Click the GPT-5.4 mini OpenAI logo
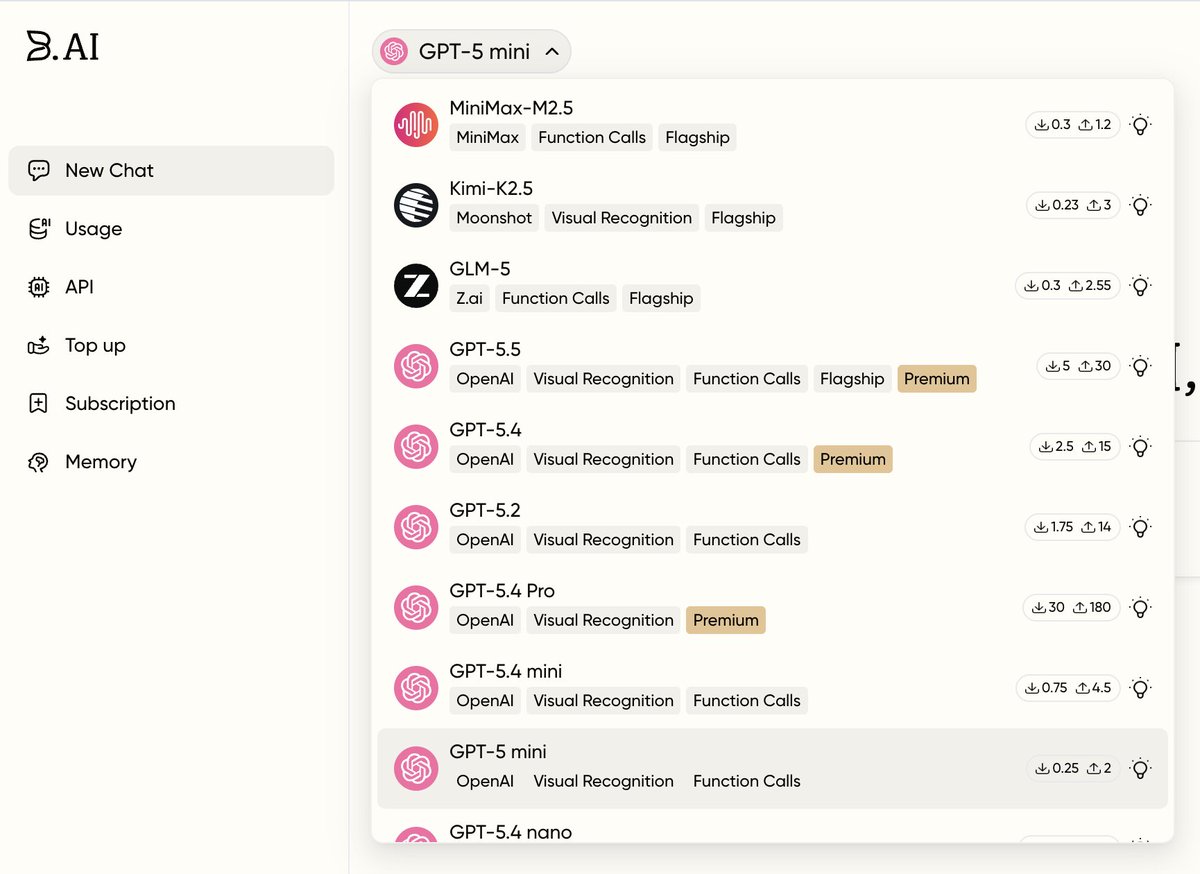Screen dimensions: 1200x874 tap(416, 688)
